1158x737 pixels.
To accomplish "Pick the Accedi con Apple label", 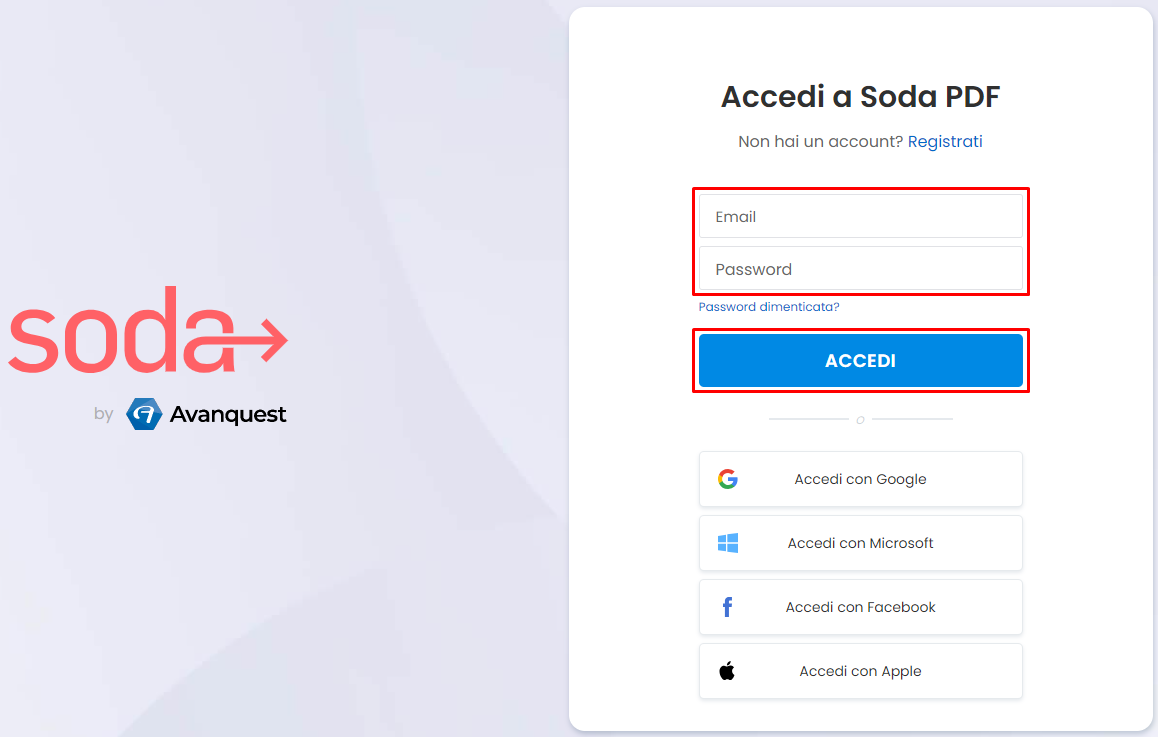I will [860, 671].
